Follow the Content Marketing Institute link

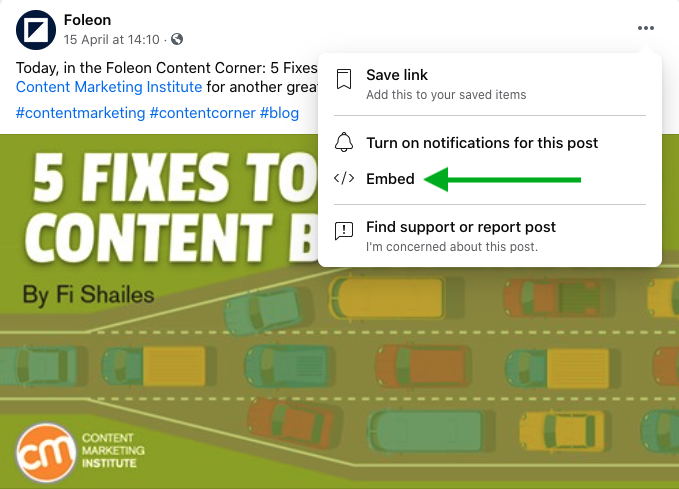click(94, 87)
